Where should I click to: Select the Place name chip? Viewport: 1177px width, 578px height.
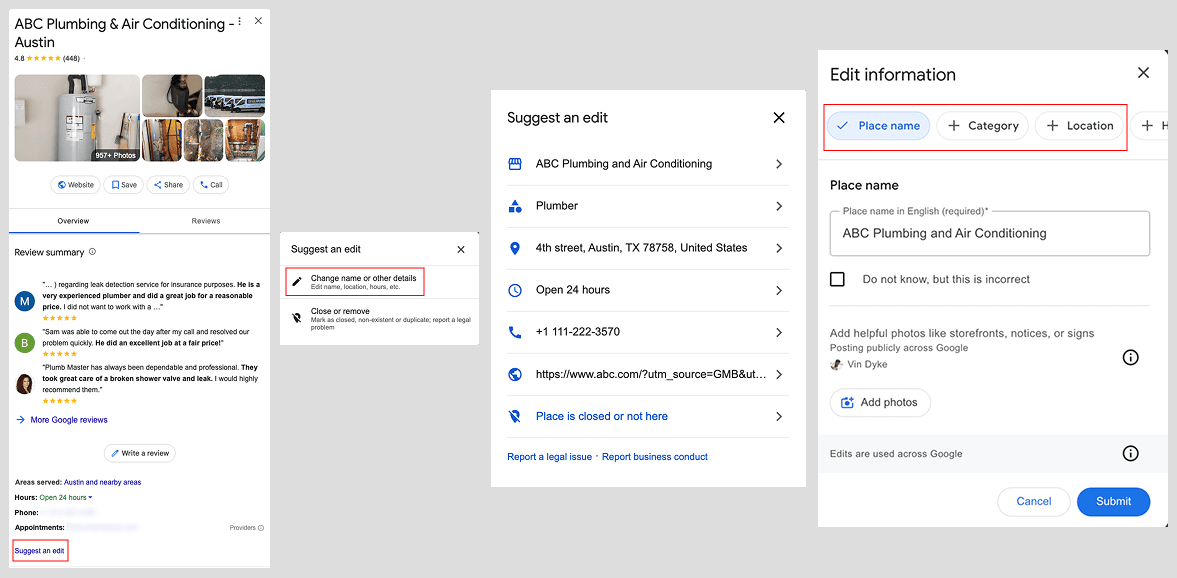click(x=878, y=126)
